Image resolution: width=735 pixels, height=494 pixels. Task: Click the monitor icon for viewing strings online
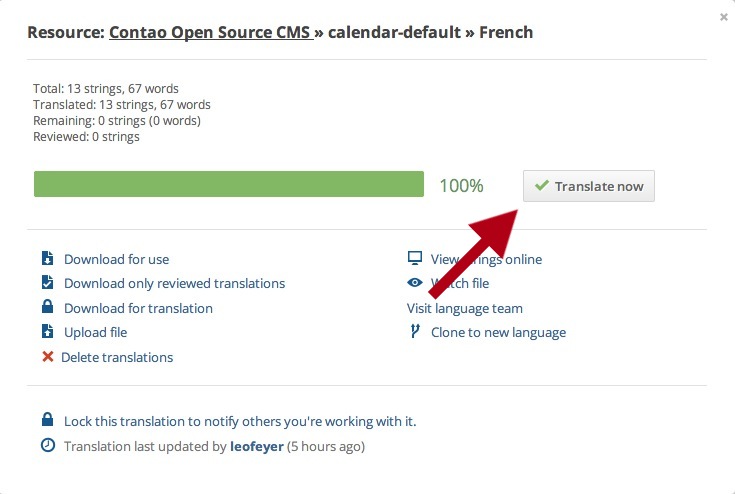[415, 258]
